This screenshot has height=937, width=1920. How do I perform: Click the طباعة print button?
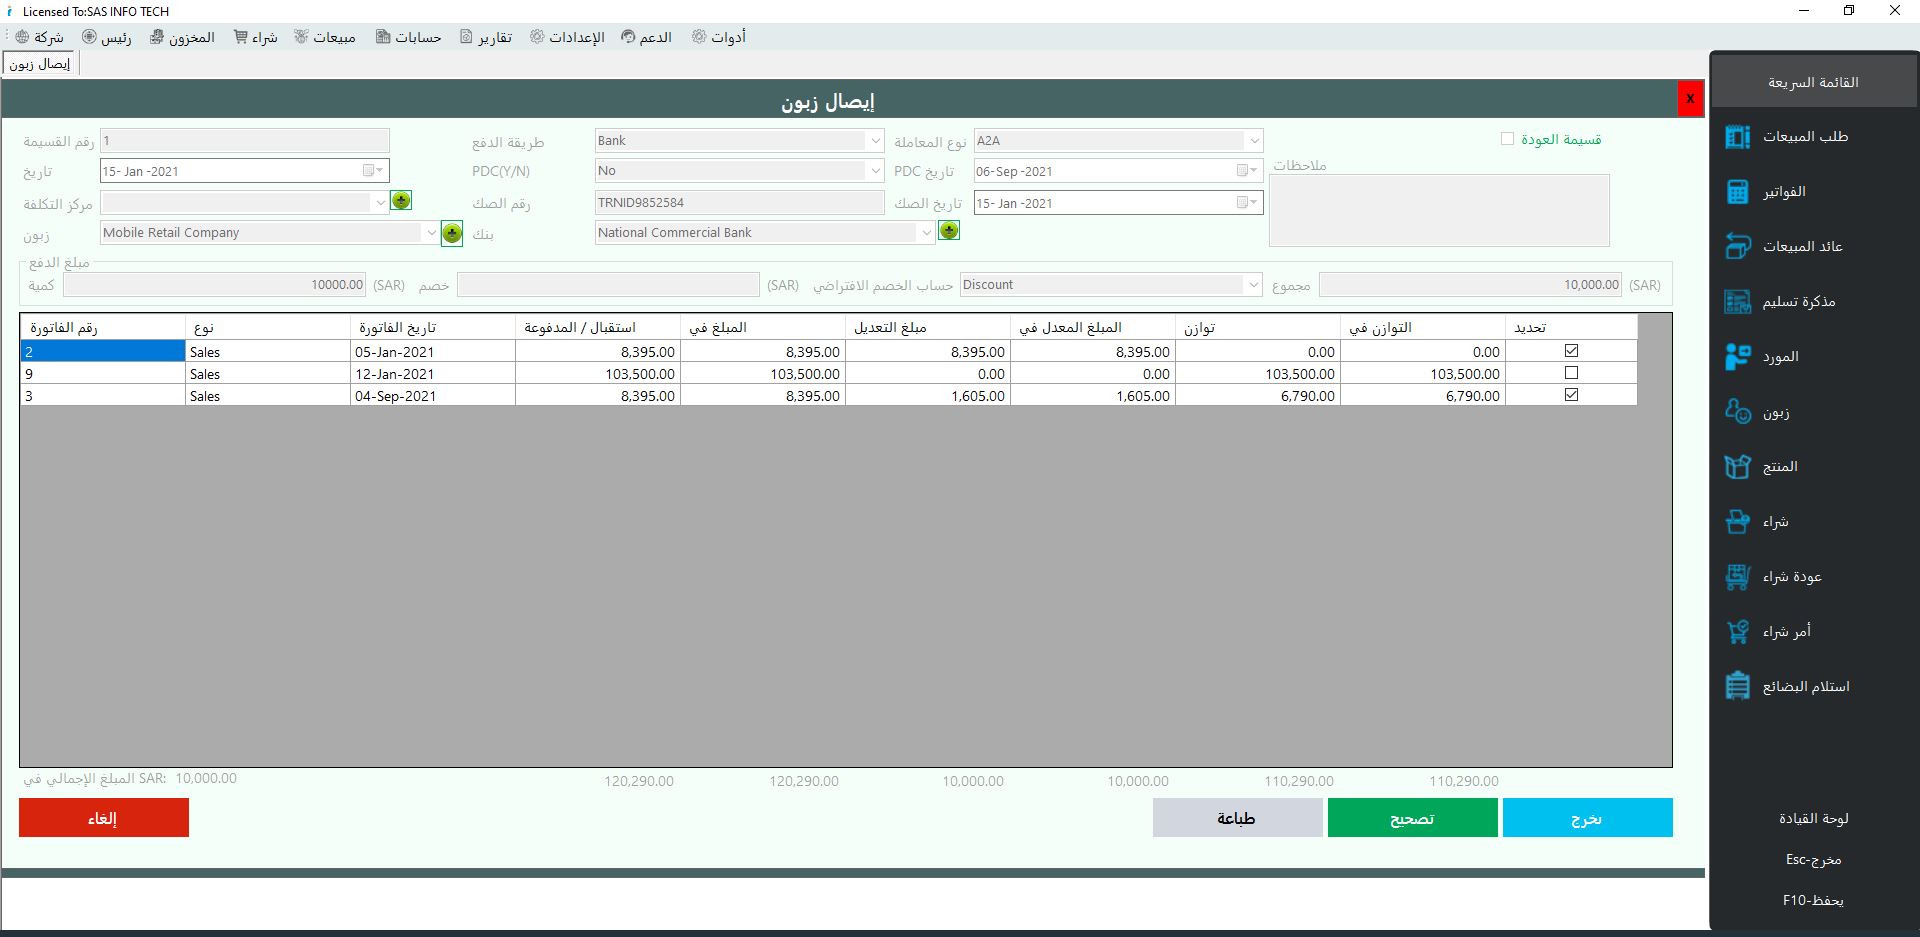(x=1237, y=818)
